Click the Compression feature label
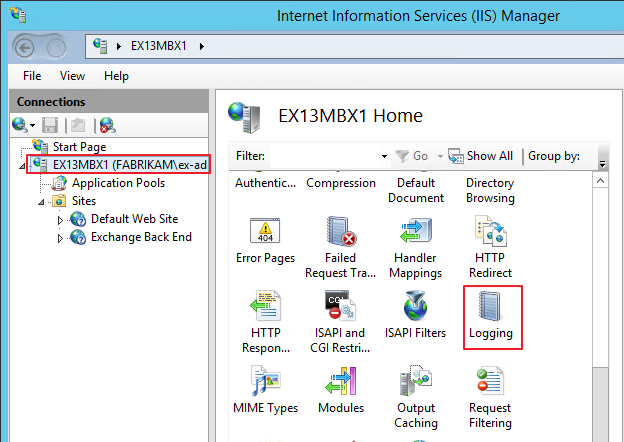Screen dimensions: 624x442 [341, 183]
